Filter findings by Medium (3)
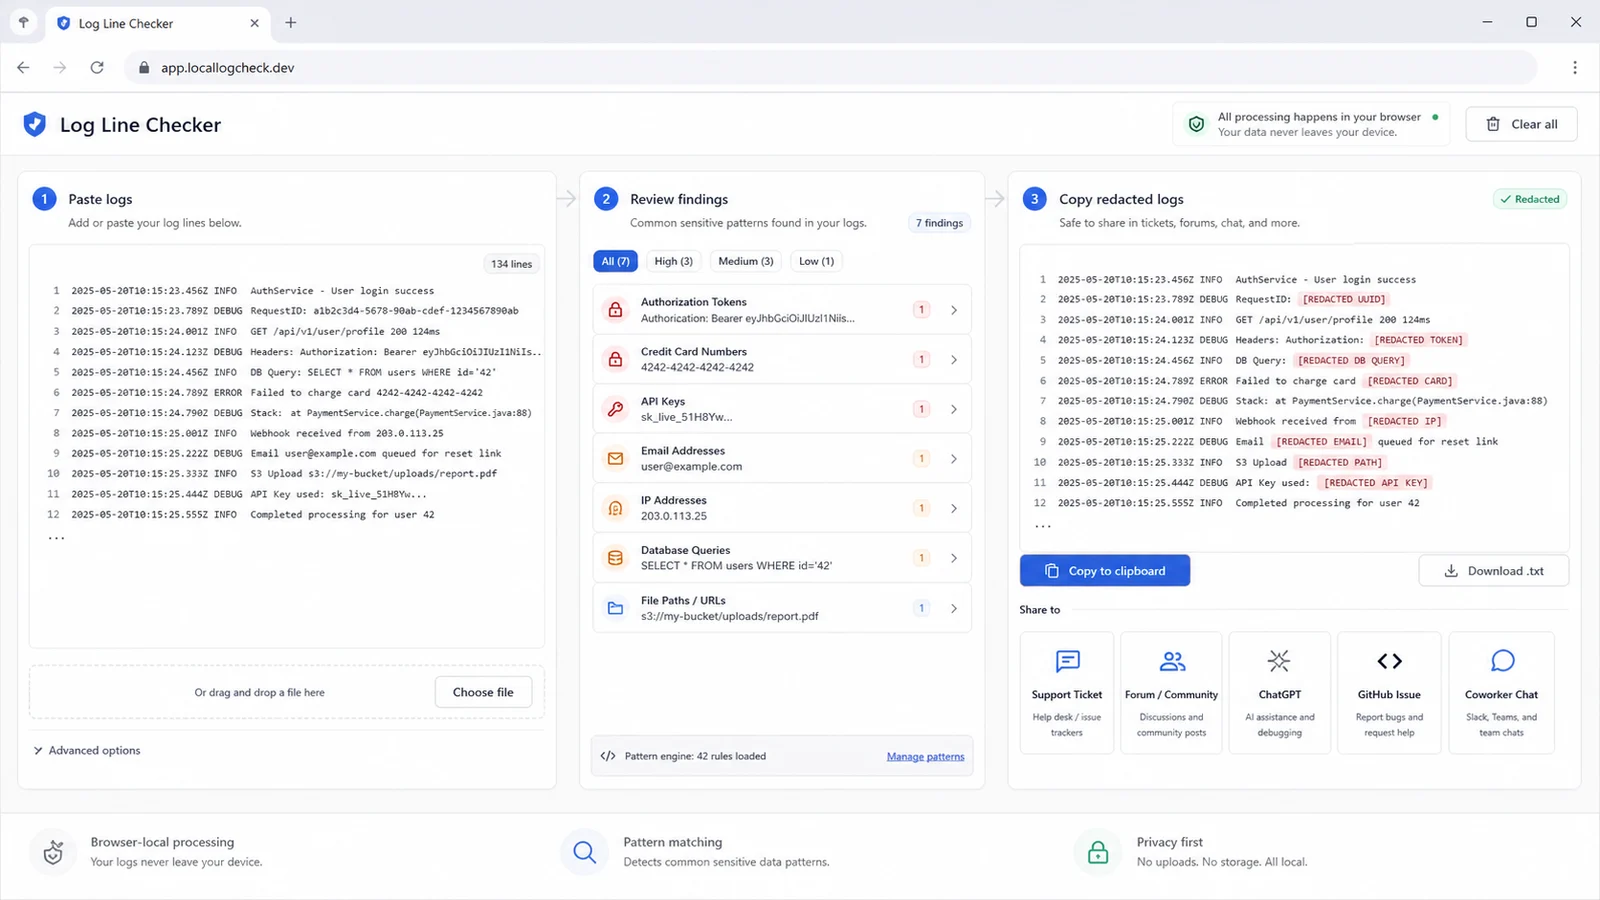 coord(746,261)
